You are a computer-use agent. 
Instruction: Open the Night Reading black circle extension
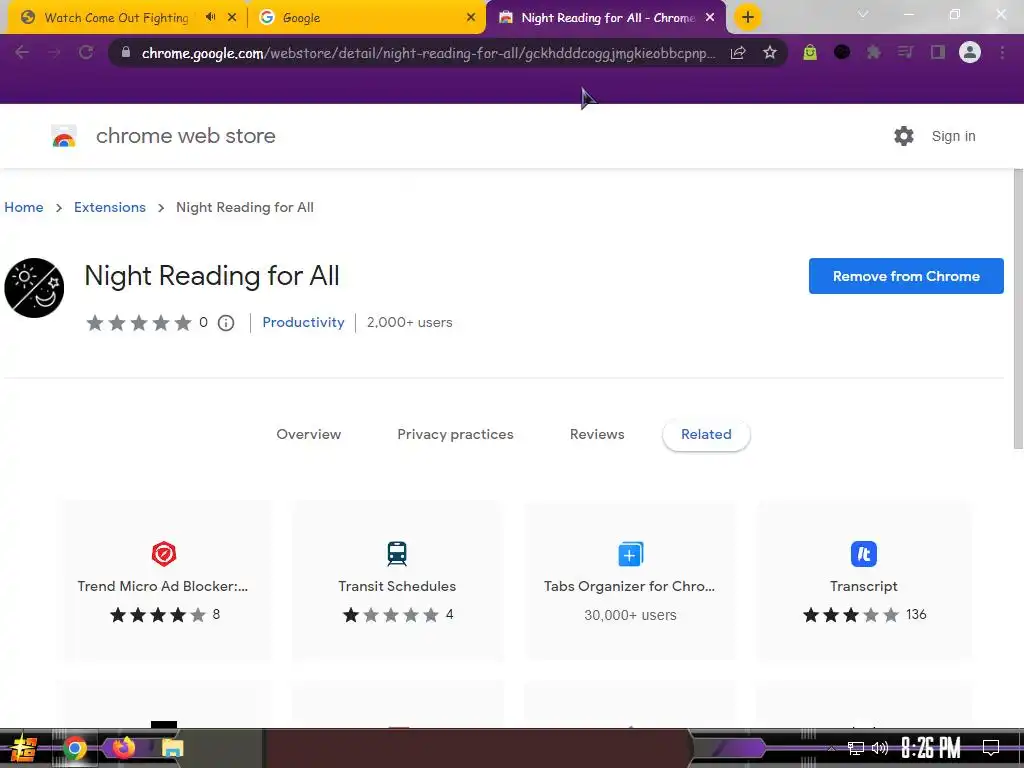click(x=842, y=52)
